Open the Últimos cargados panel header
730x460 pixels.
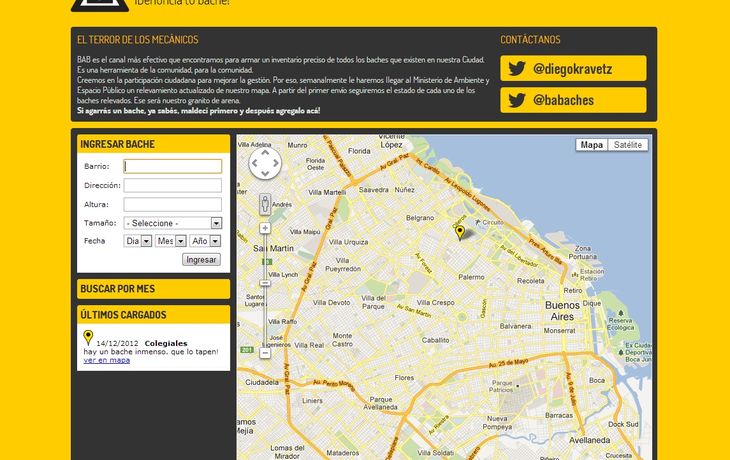click(x=154, y=315)
